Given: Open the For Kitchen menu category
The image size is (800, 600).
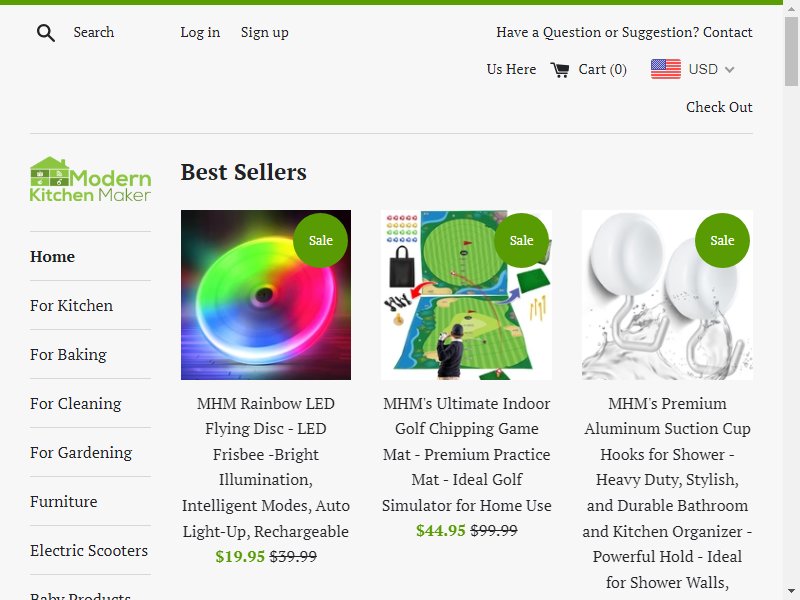Looking at the screenshot, I should 71,306.
